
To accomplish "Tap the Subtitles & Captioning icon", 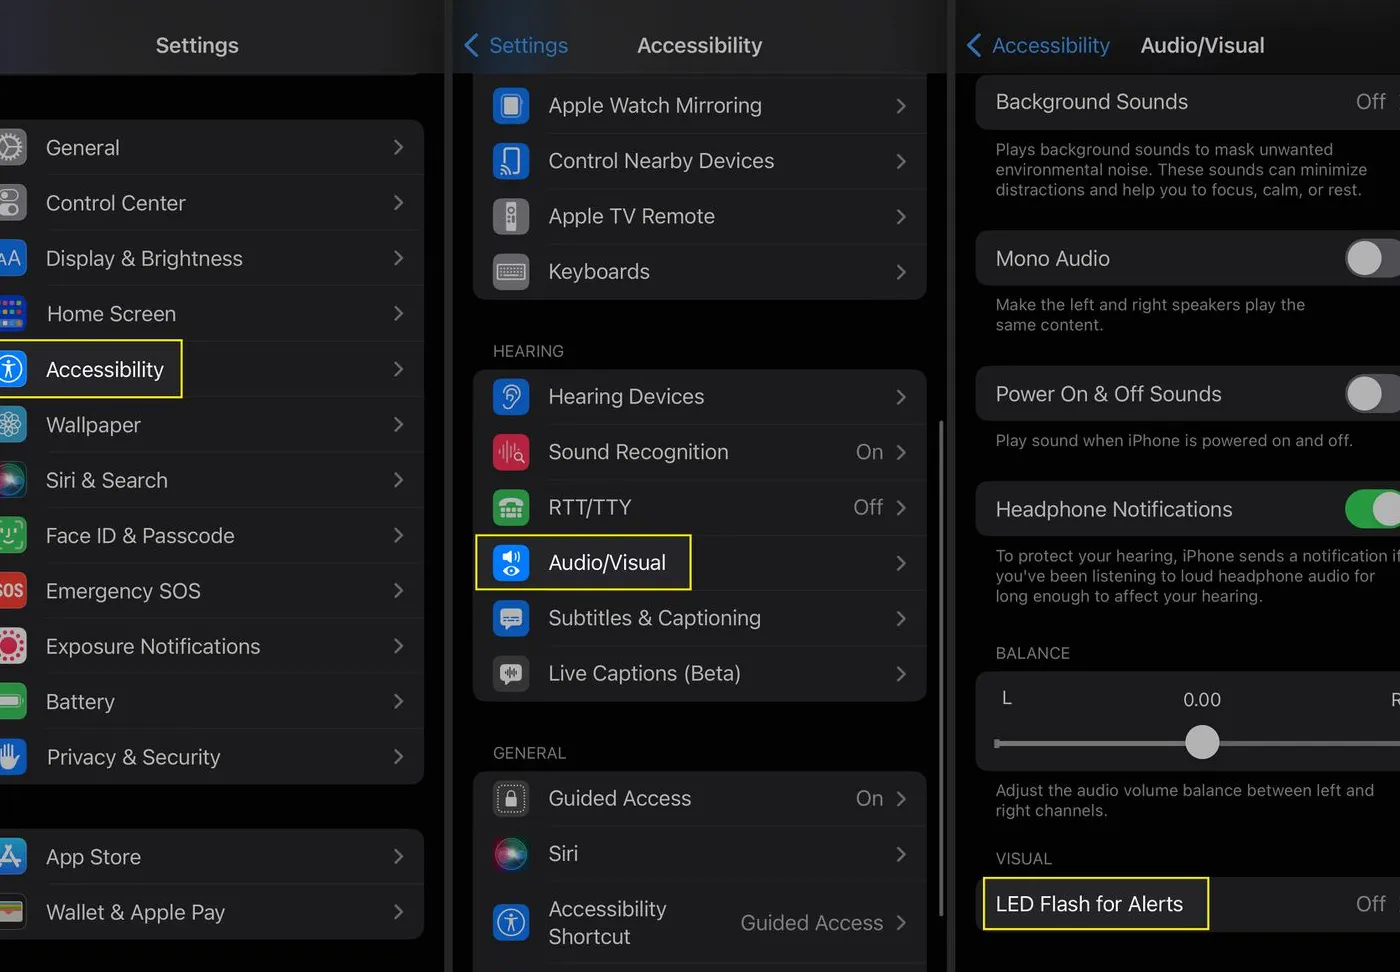I will pos(511,618).
